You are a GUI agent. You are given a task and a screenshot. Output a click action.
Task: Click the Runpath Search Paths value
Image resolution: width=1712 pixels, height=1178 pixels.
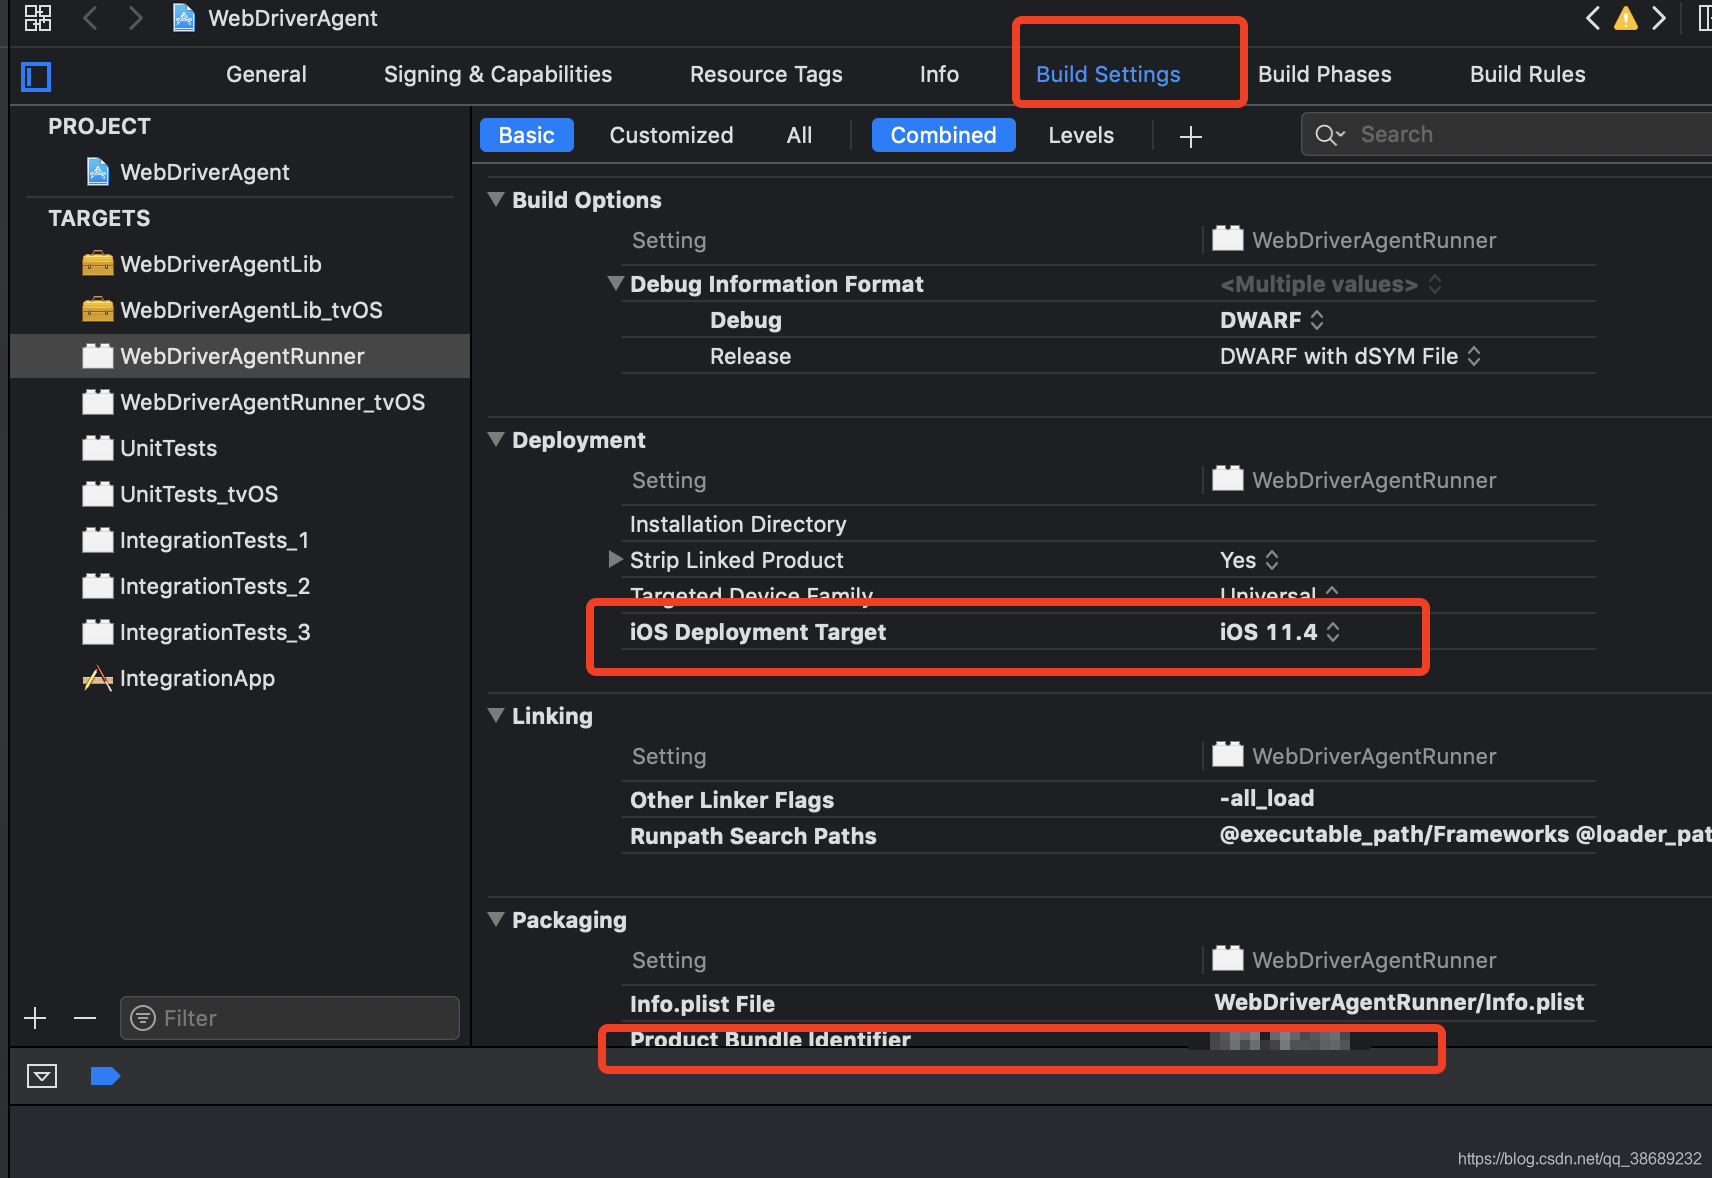(x=1465, y=834)
